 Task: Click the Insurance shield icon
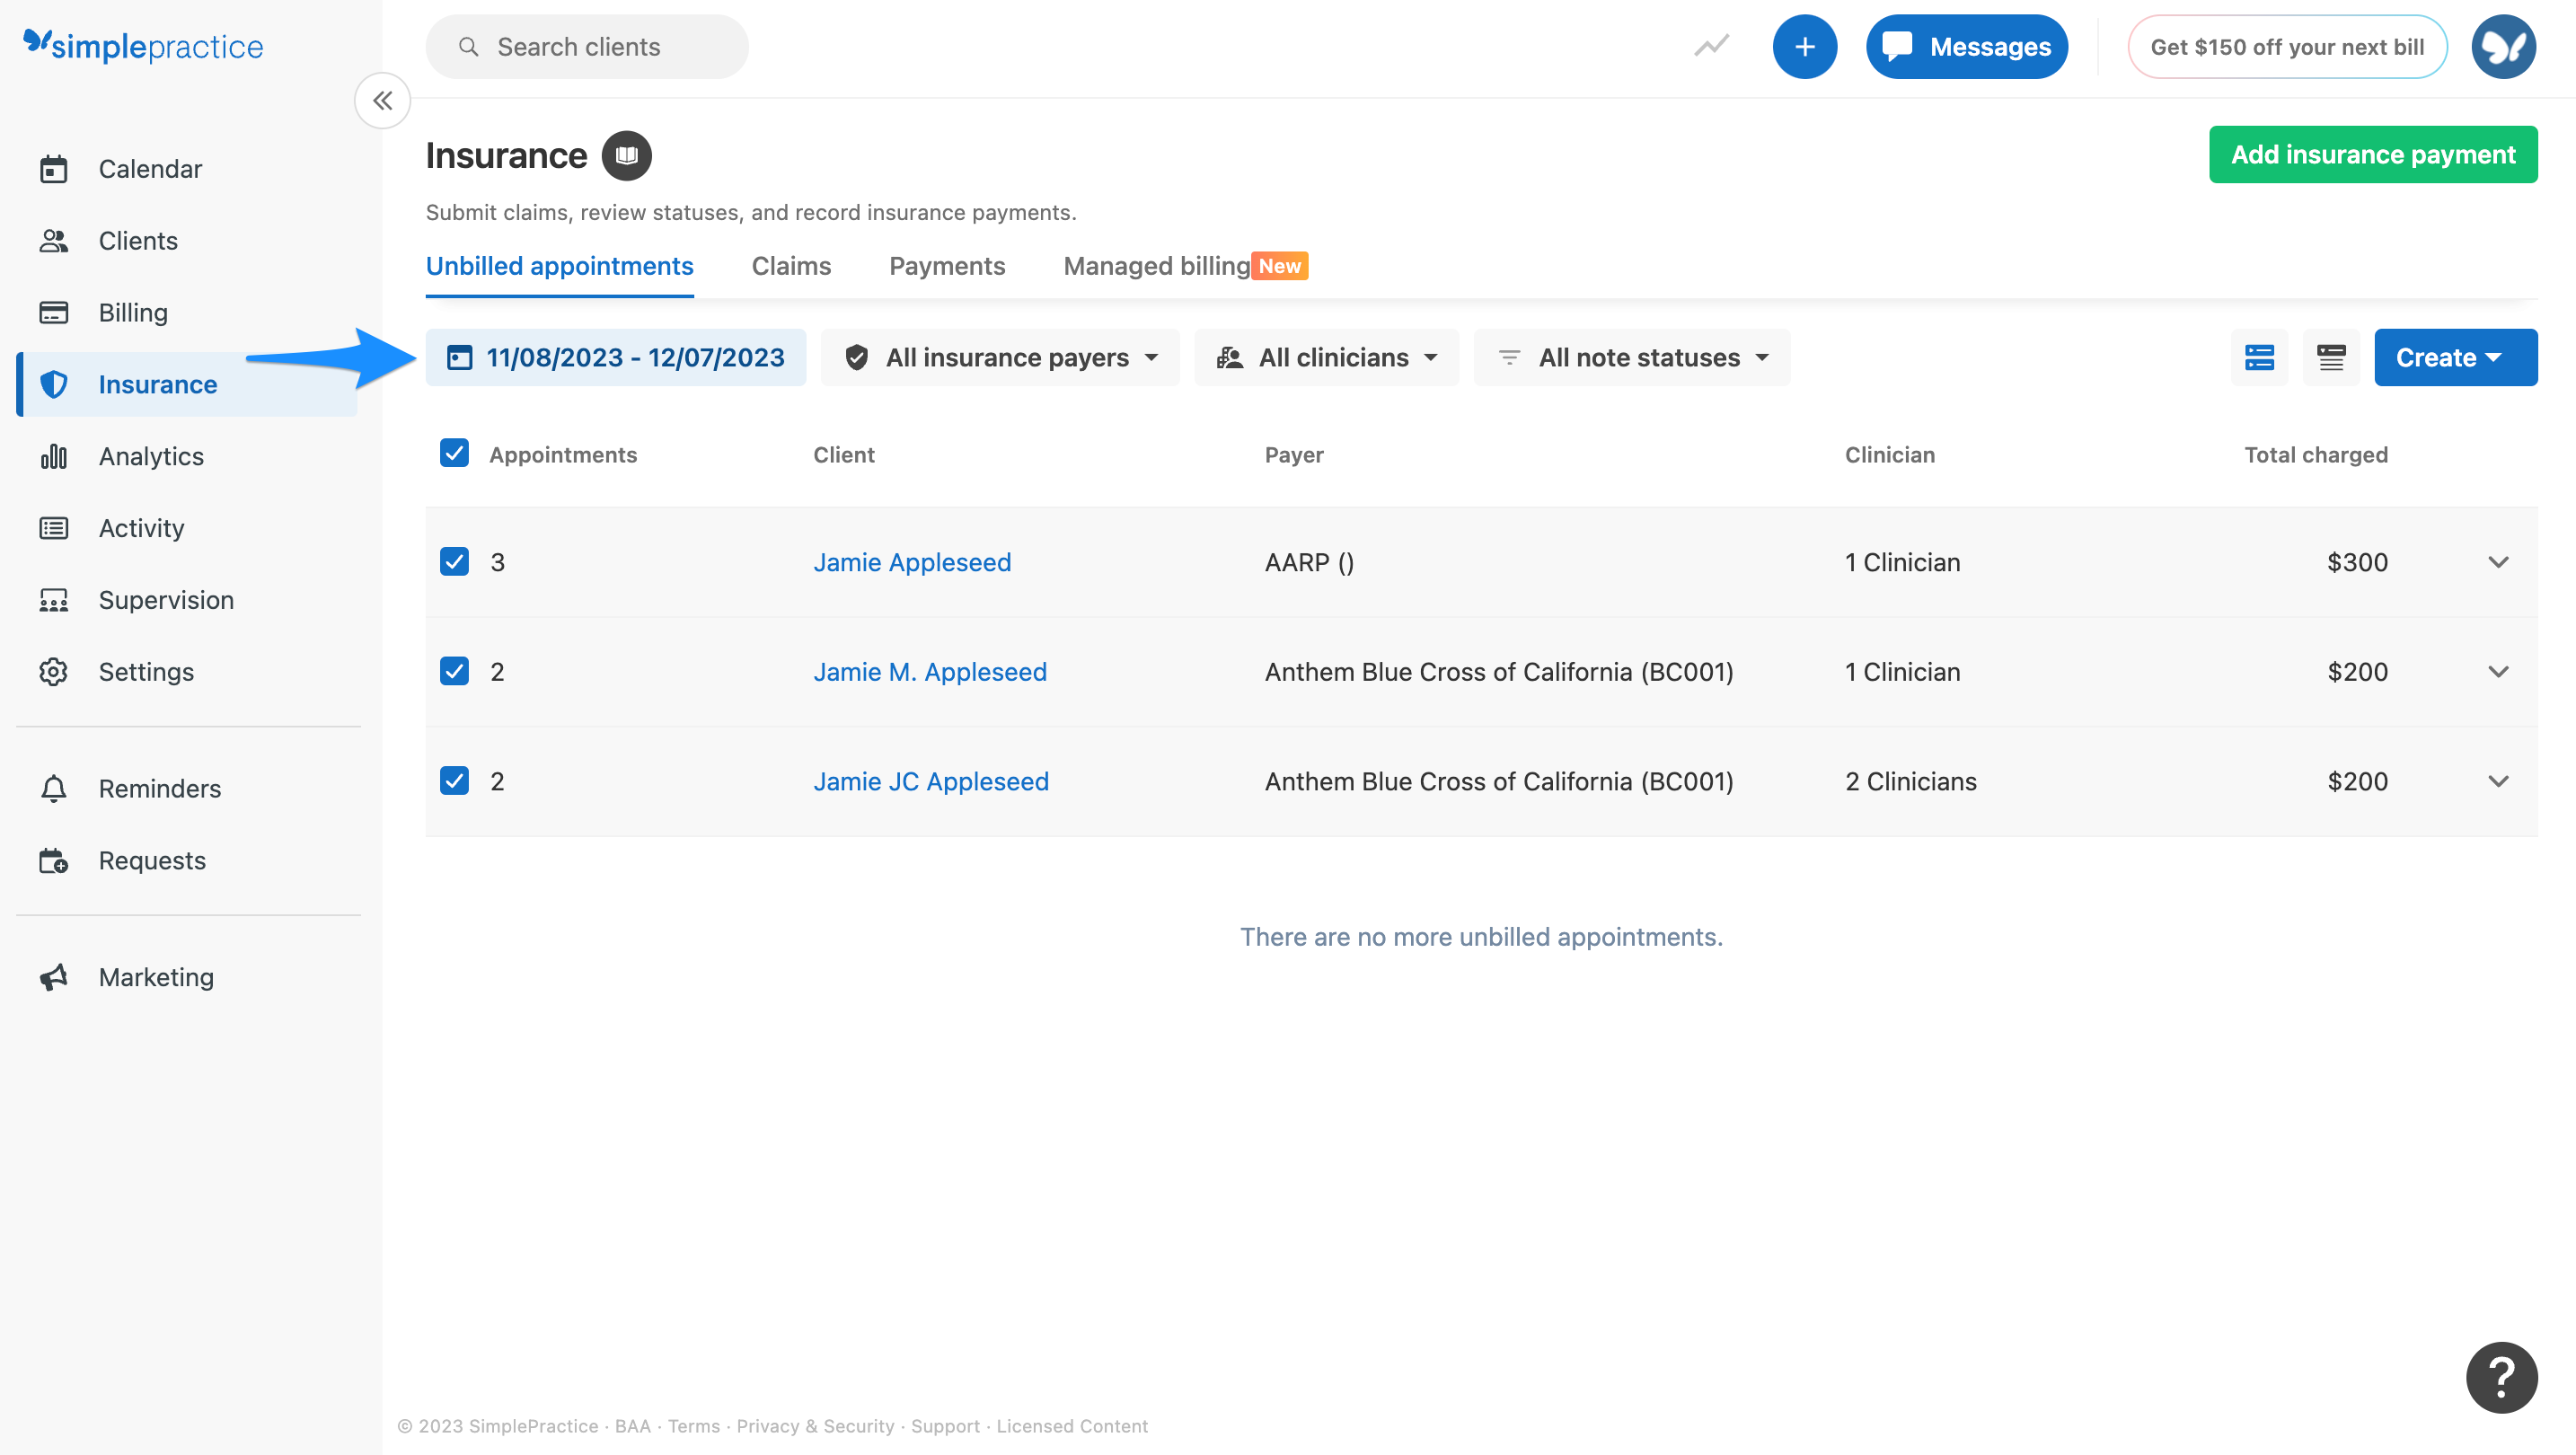point(53,384)
